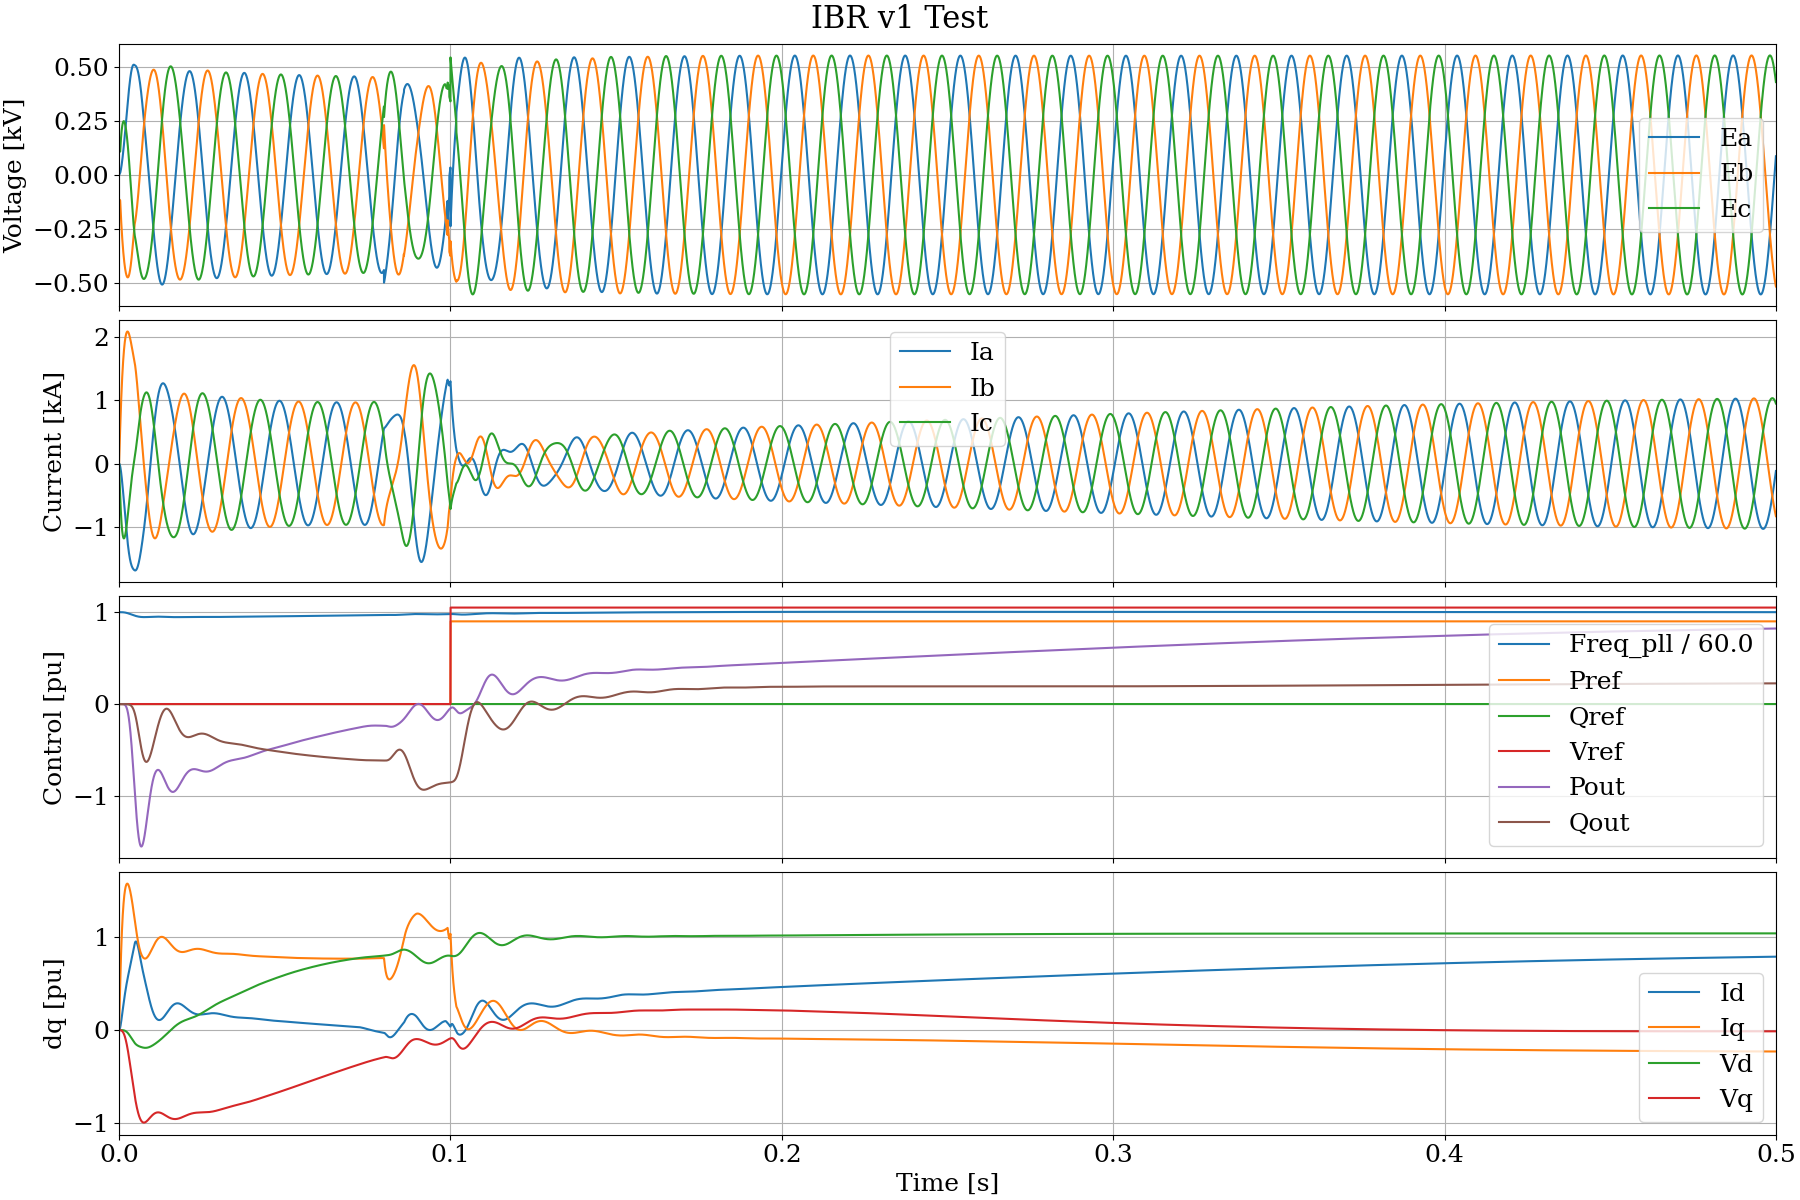Select the Qout legend label
Screen dimensions: 1800x1200
click(x=1599, y=823)
